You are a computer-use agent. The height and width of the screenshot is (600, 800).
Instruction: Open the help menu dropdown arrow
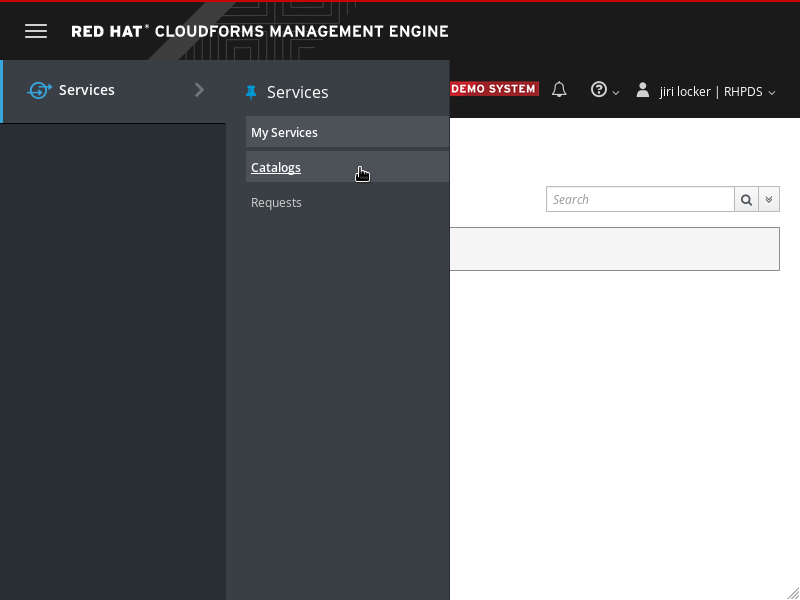click(616, 92)
